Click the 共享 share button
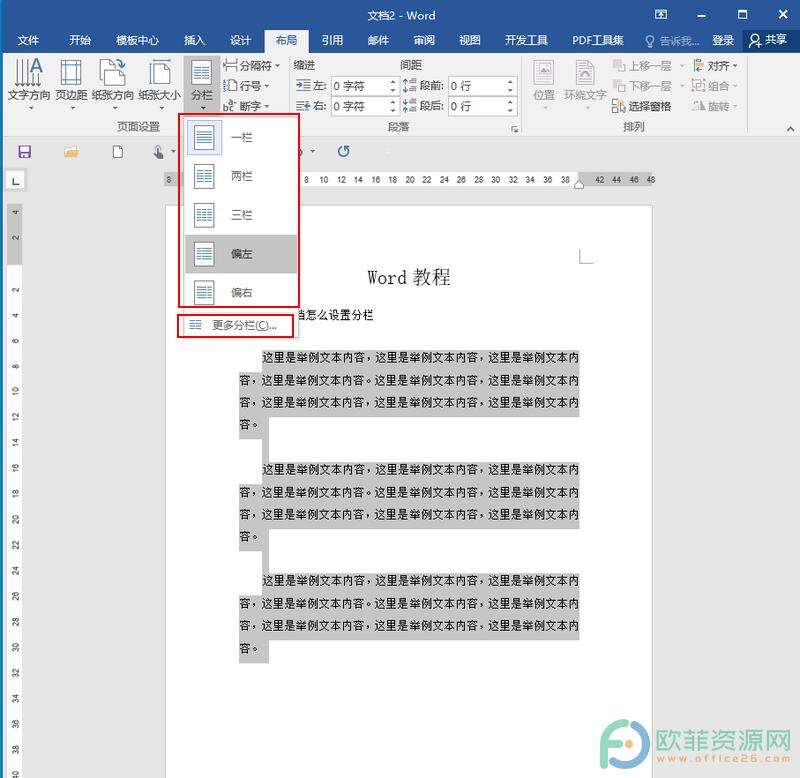This screenshot has height=778, width=800. [x=768, y=40]
